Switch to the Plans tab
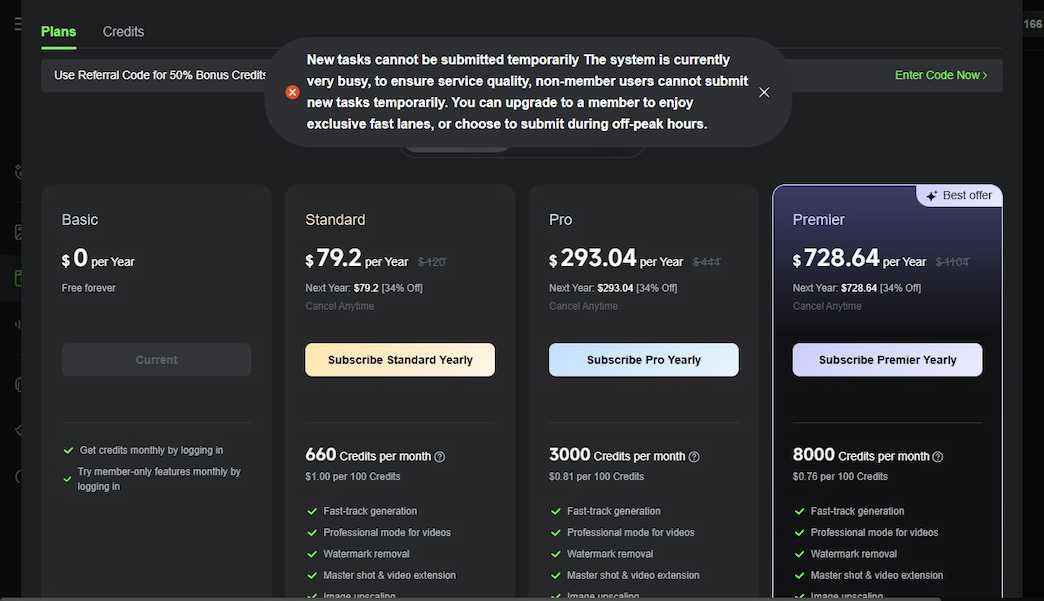1044x601 pixels. (58, 32)
